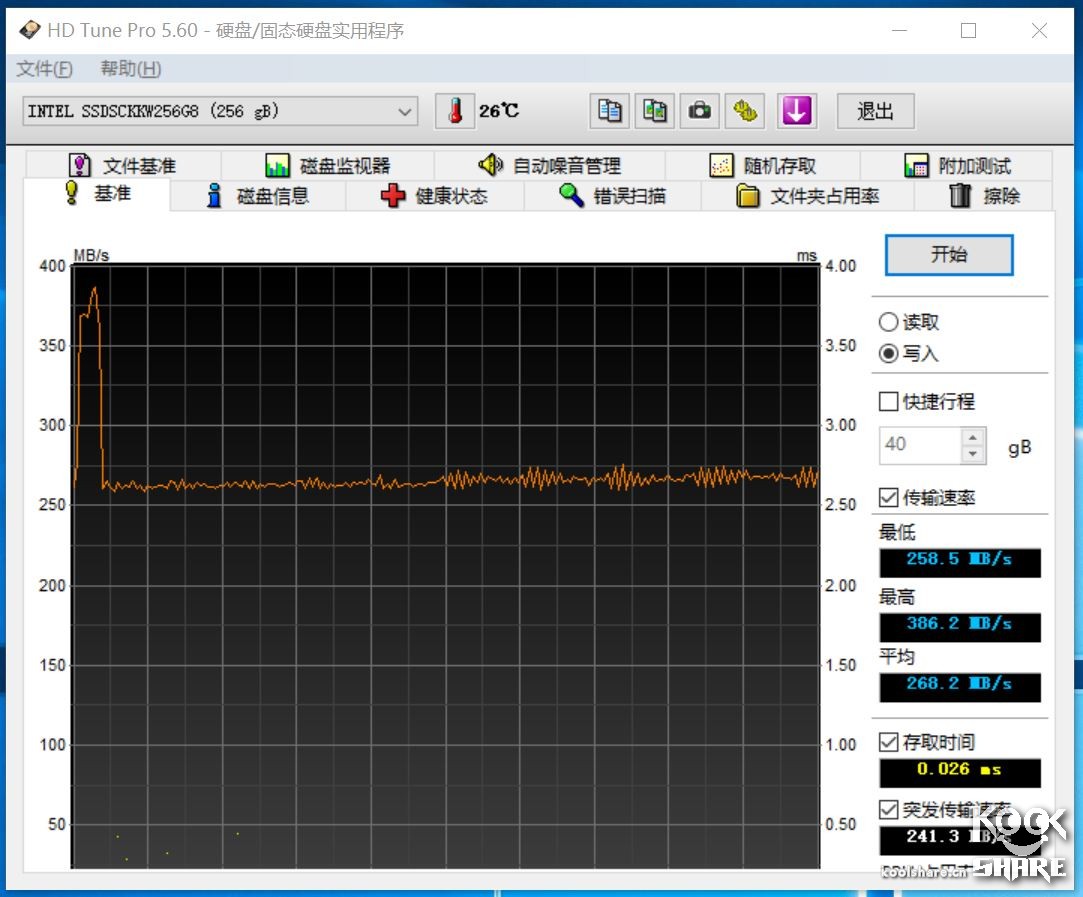The image size is (1083, 897).
Task: Click the down arrow on the gB spinner
Action: [972, 452]
